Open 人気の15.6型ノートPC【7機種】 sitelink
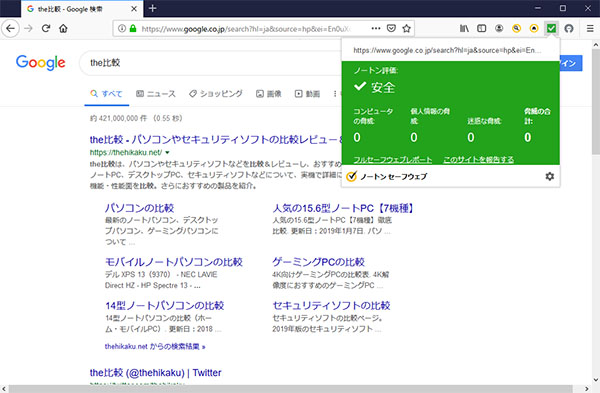Viewport: 600px width, 393px height. tap(343, 208)
